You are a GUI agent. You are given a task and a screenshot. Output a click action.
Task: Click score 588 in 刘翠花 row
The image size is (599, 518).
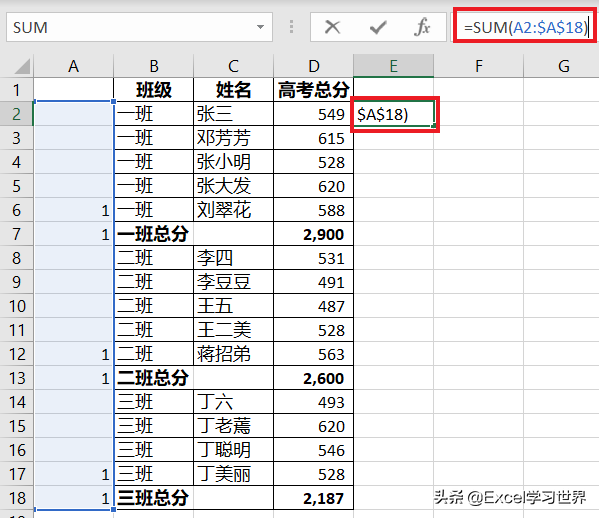tap(313, 210)
